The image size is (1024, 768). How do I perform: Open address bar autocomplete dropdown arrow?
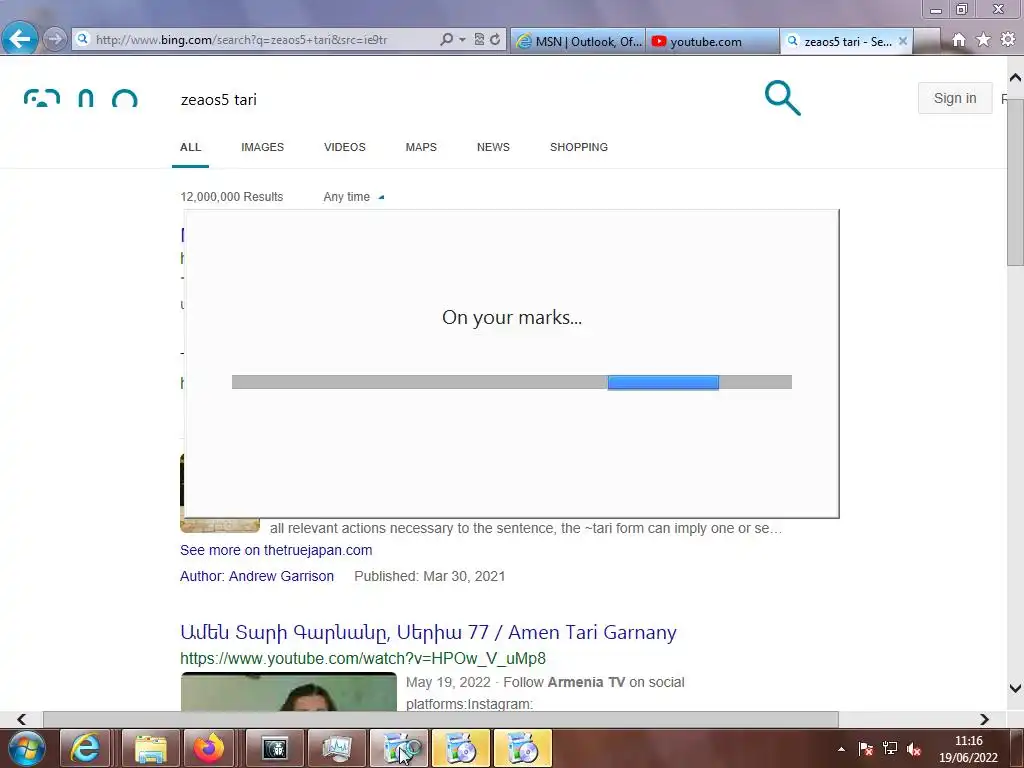pyautogui.click(x=462, y=40)
